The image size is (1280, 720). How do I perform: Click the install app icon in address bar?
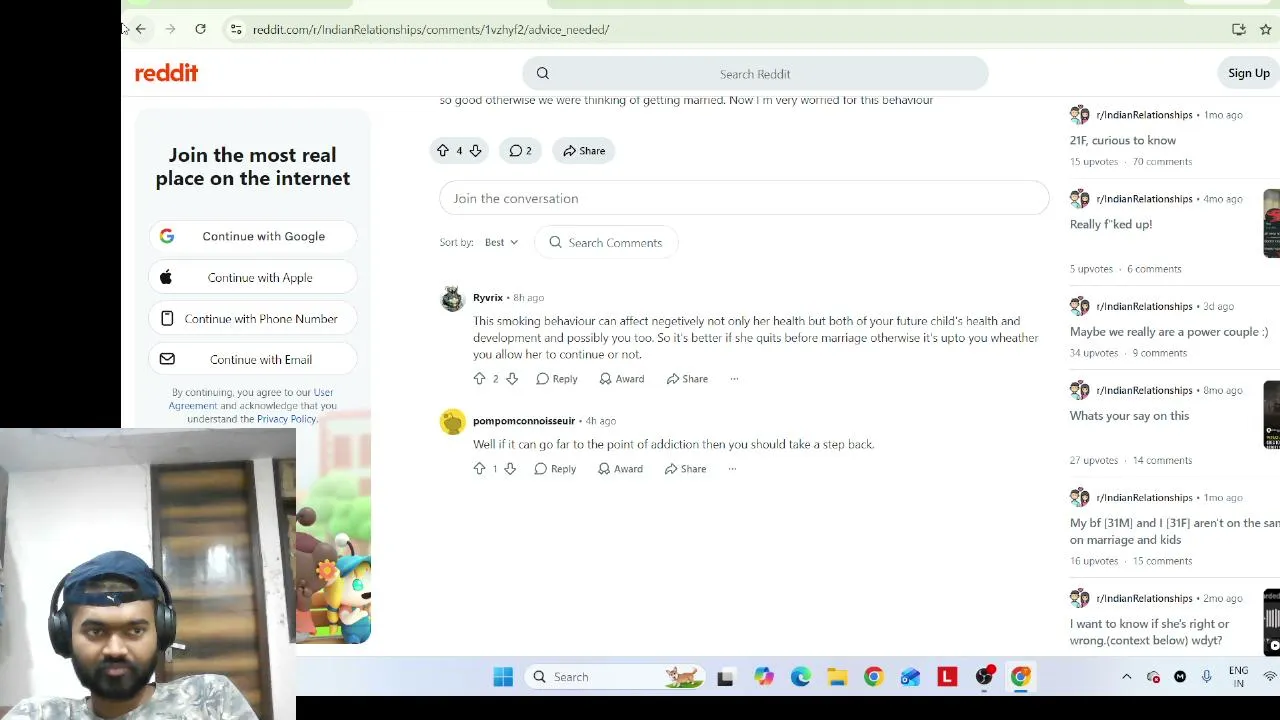point(1239,29)
